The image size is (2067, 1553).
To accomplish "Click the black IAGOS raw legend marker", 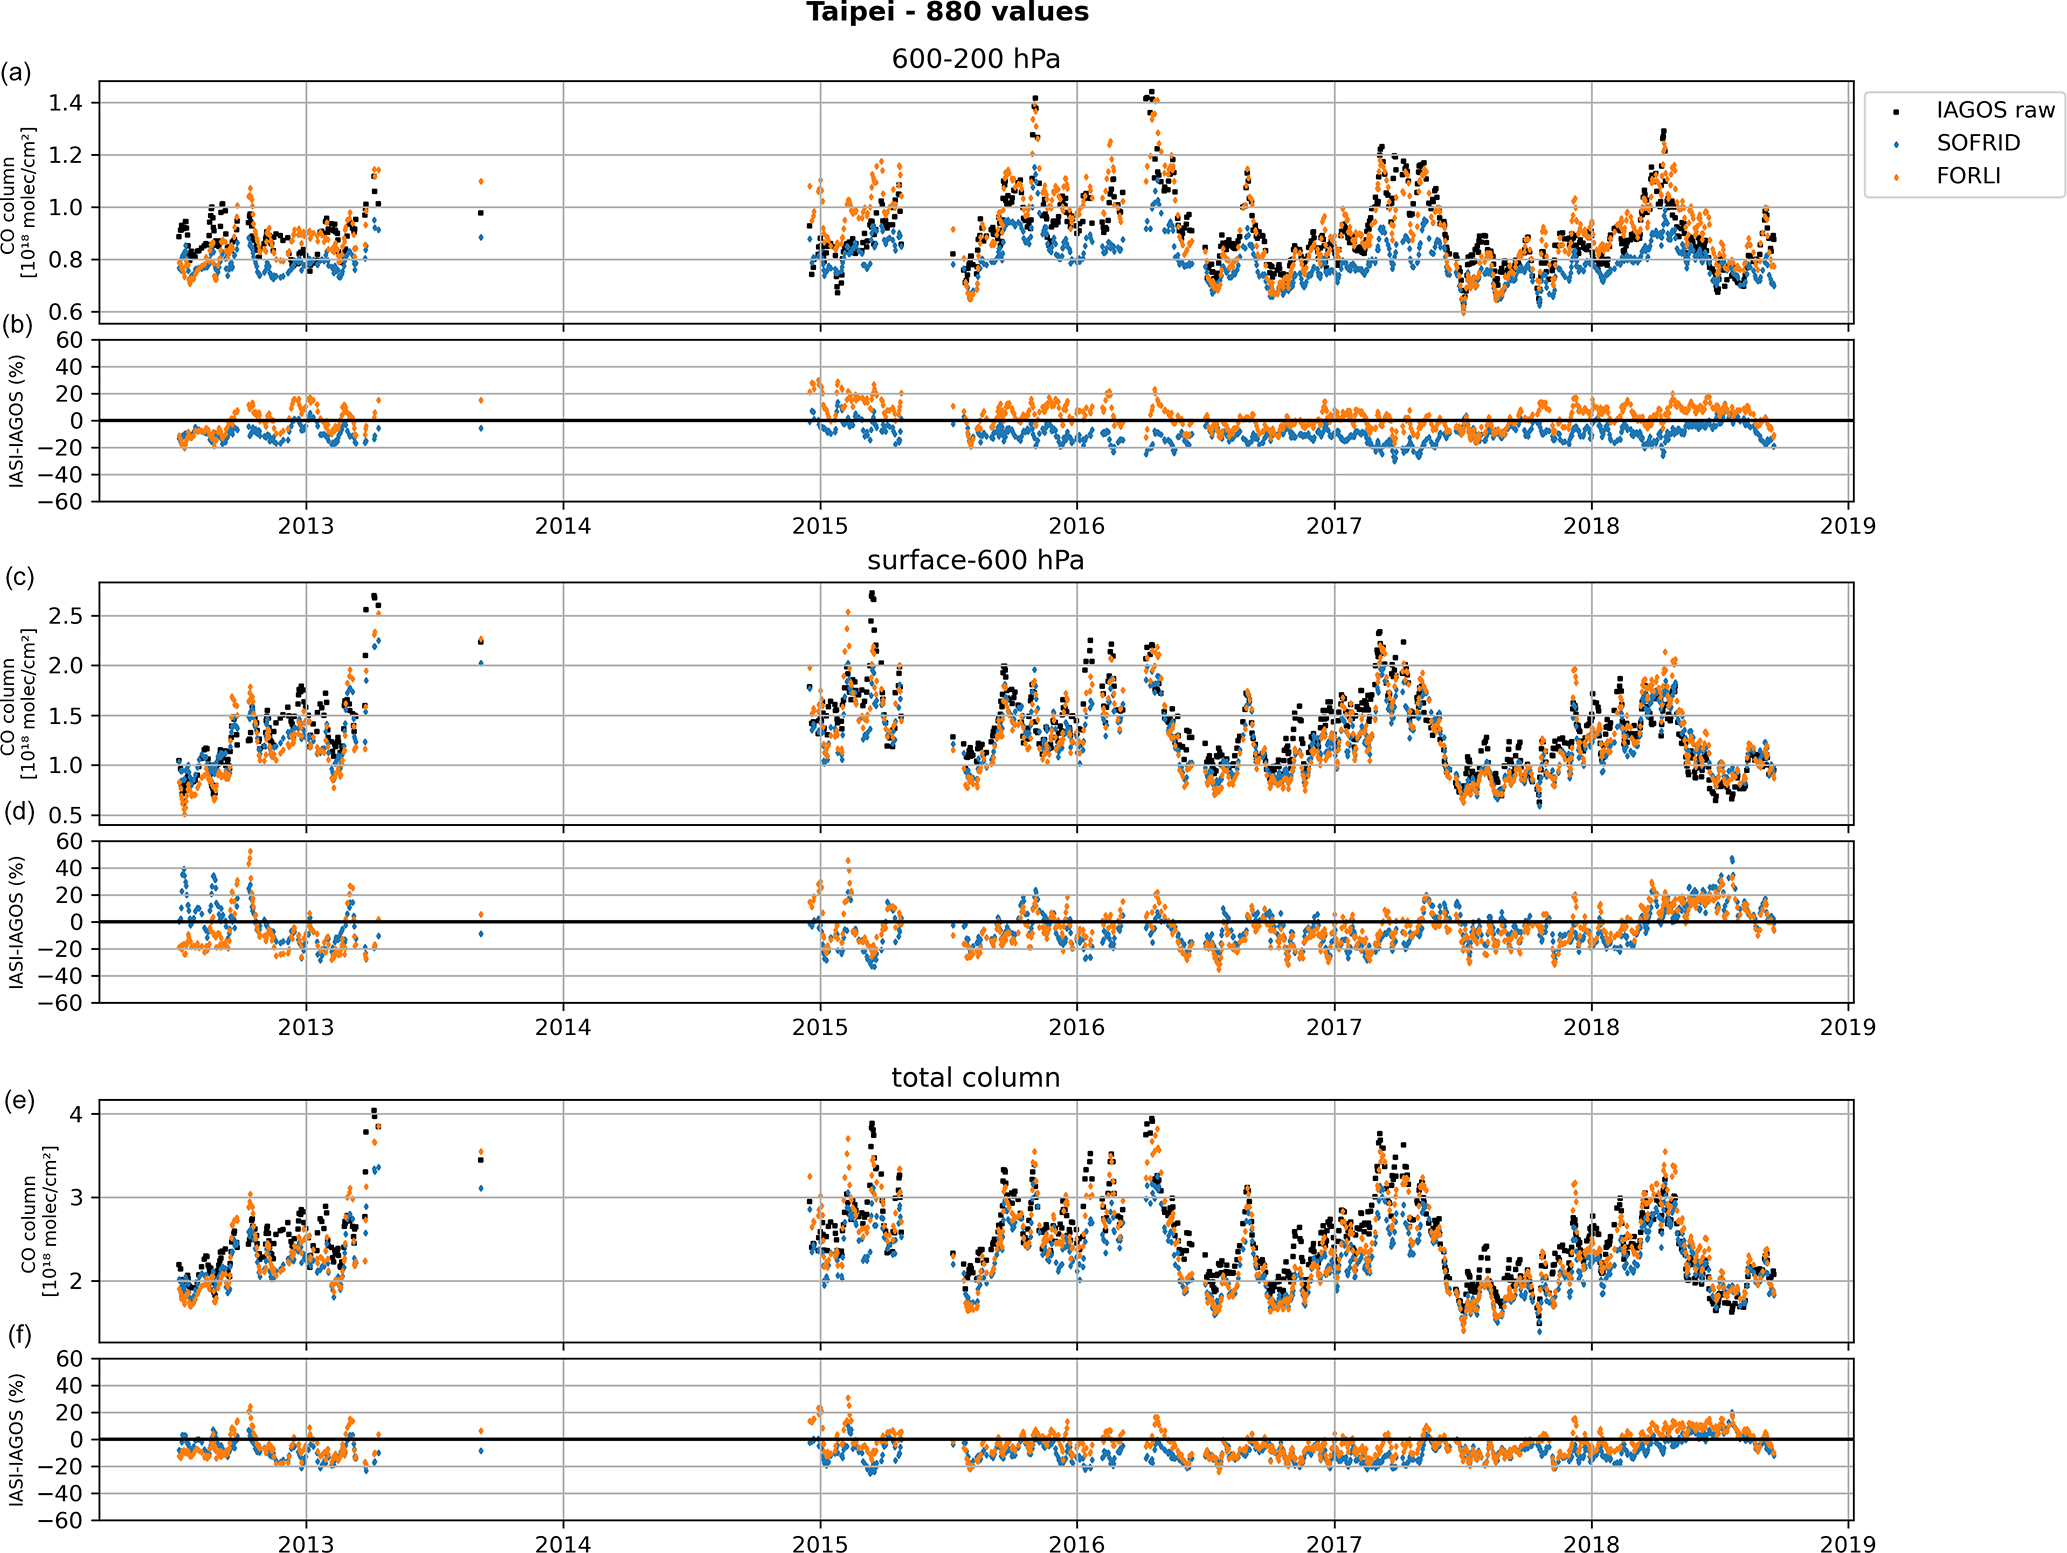I will coord(1896,111).
